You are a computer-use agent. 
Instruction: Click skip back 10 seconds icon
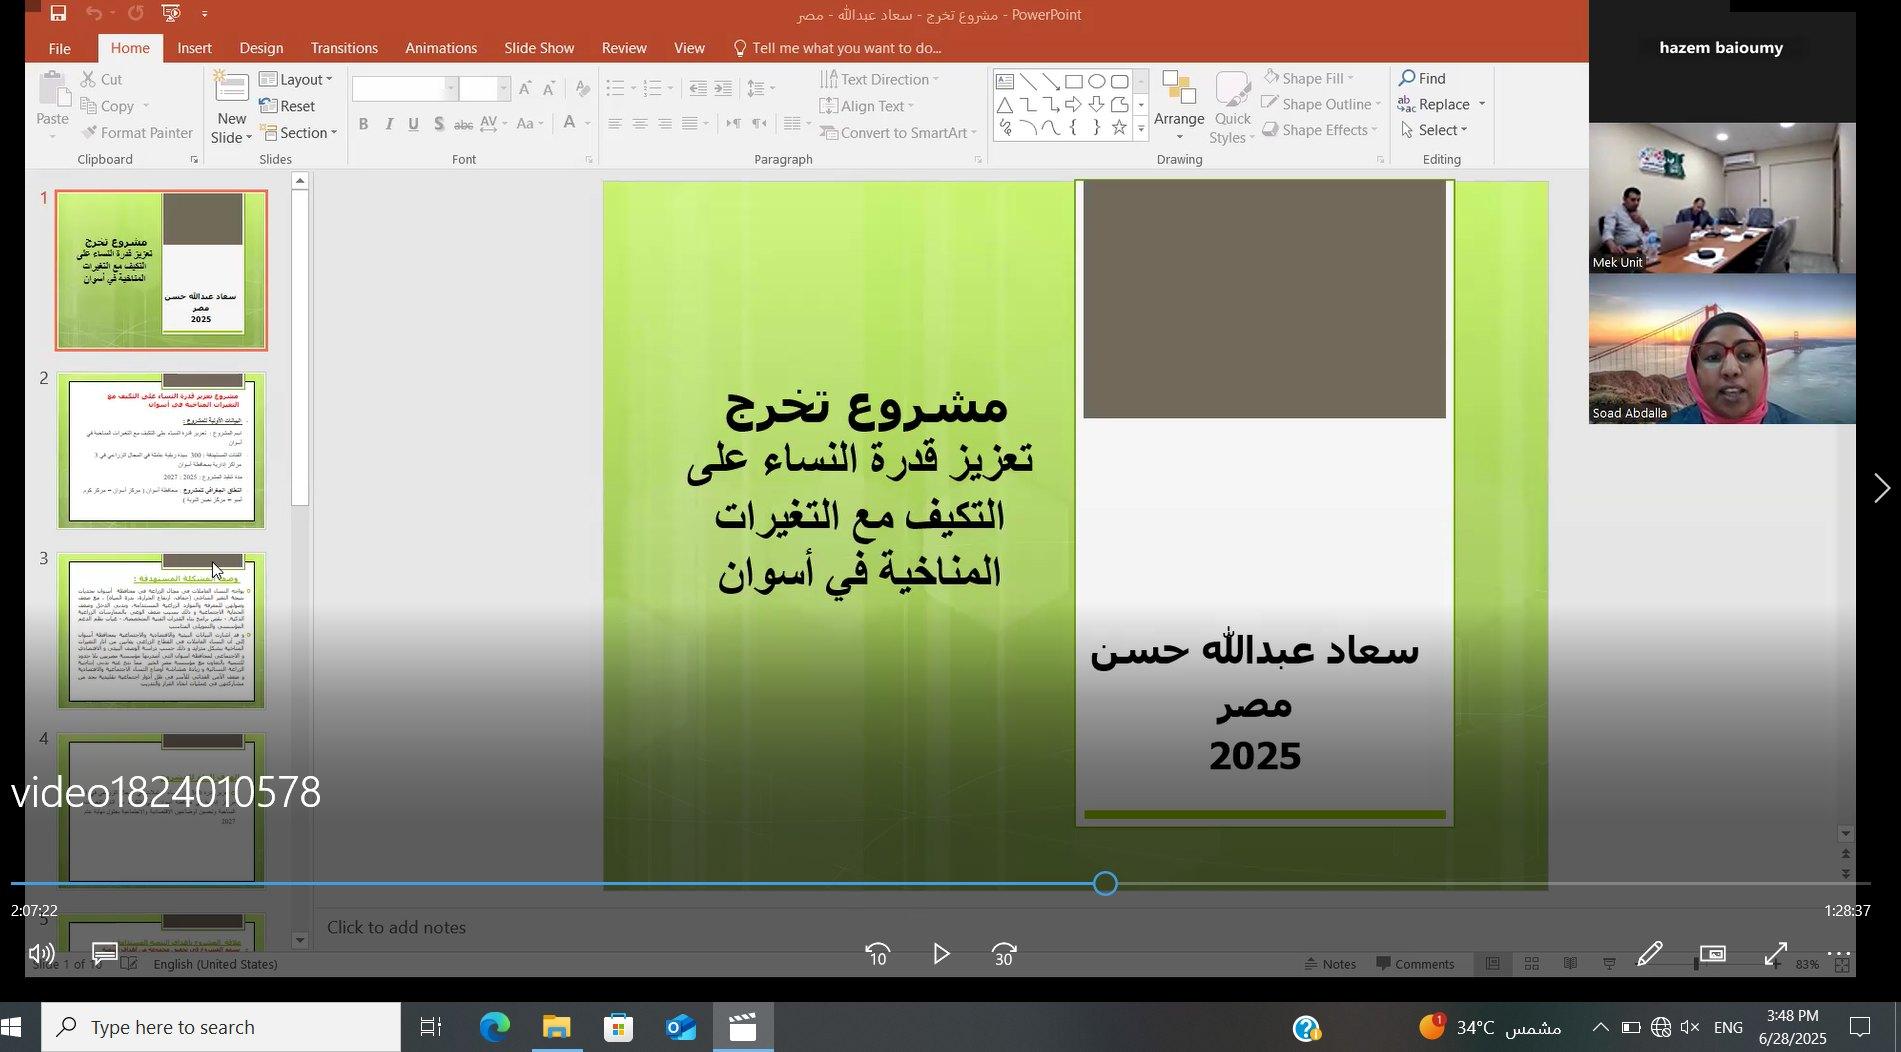878,955
